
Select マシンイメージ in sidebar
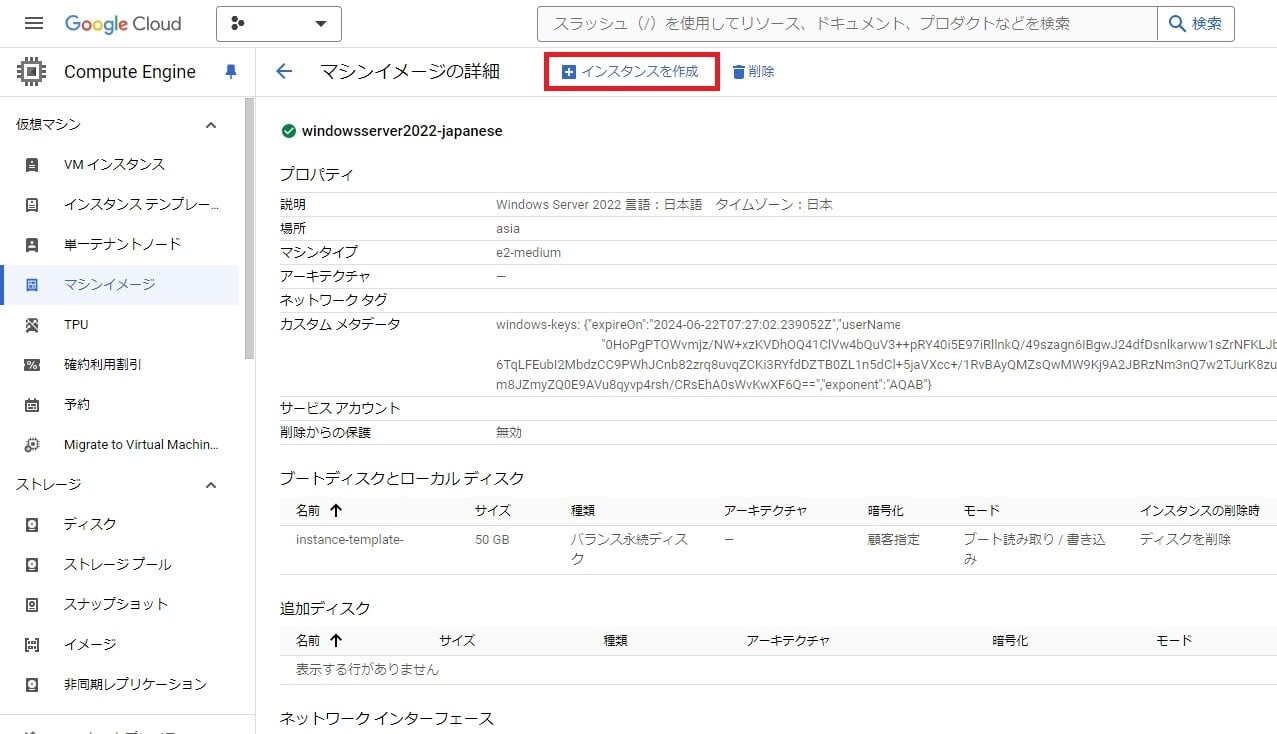(x=120, y=284)
